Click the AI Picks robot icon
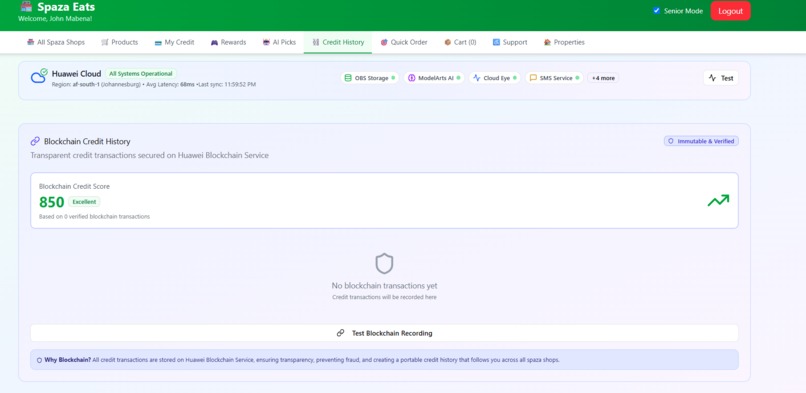 click(x=266, y=42)
